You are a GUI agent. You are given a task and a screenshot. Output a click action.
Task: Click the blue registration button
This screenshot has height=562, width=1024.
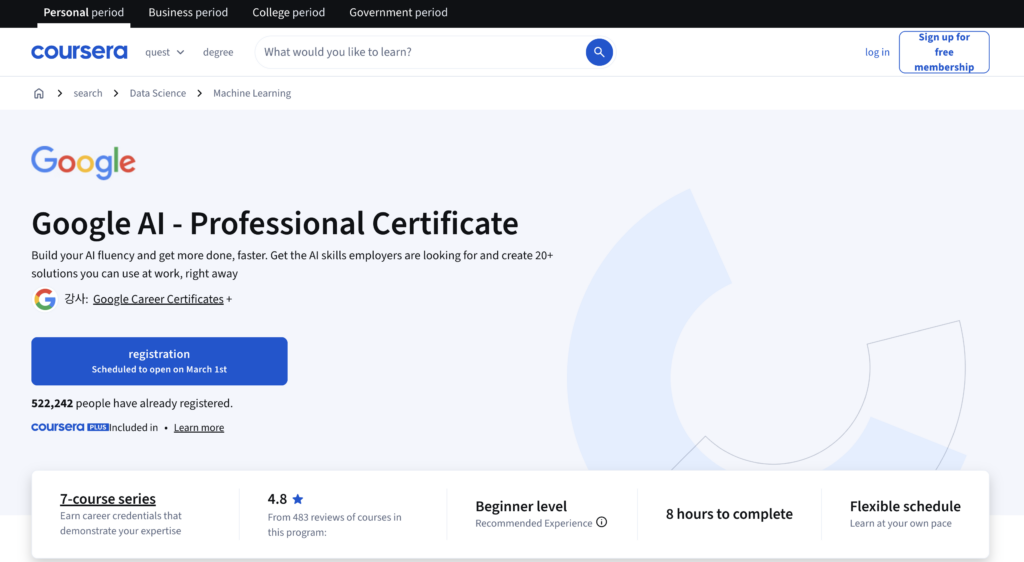pos(159,361)
